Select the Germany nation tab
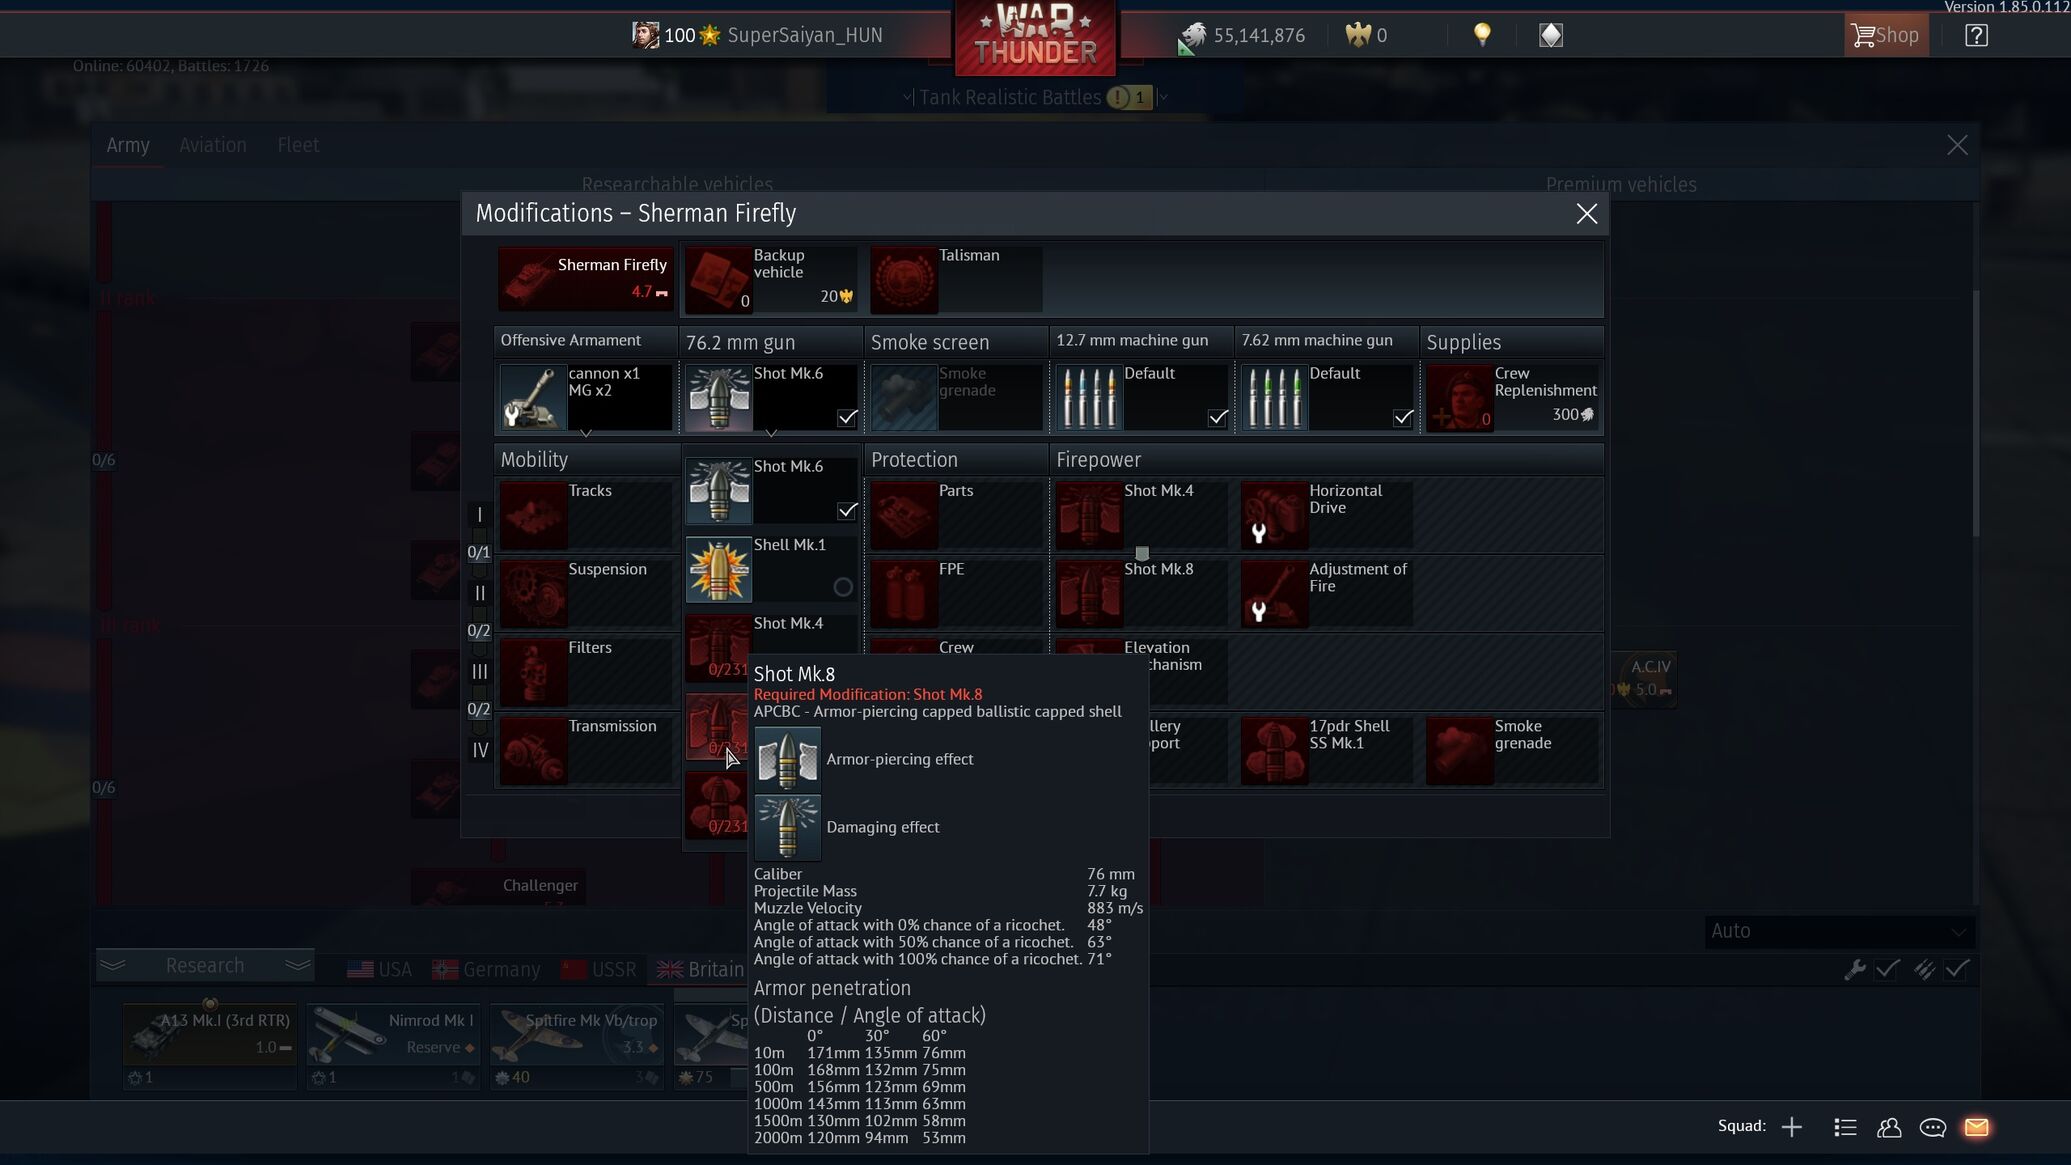 click(x=486, y=969)
